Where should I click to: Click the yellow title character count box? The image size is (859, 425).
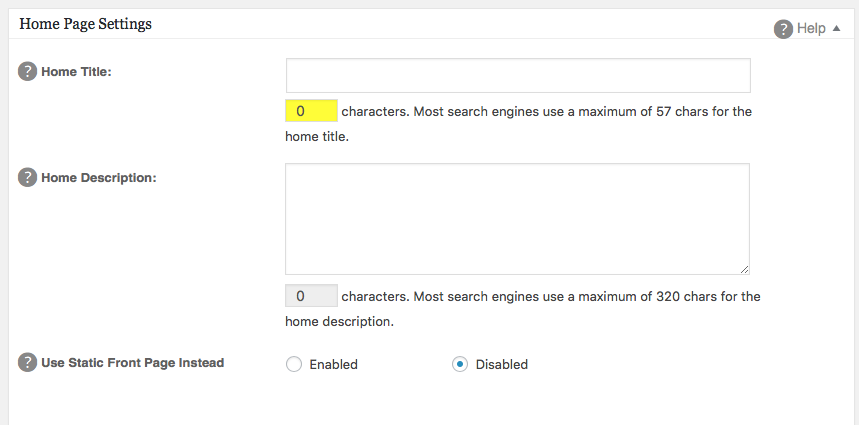[x=311, y=111]
